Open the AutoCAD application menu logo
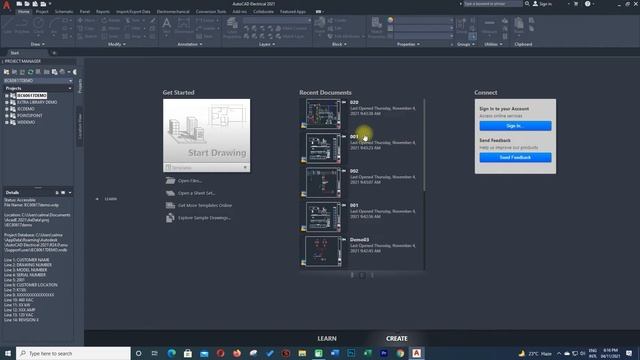The width and height of the screenshot is (640, 360). click(6, 5)
